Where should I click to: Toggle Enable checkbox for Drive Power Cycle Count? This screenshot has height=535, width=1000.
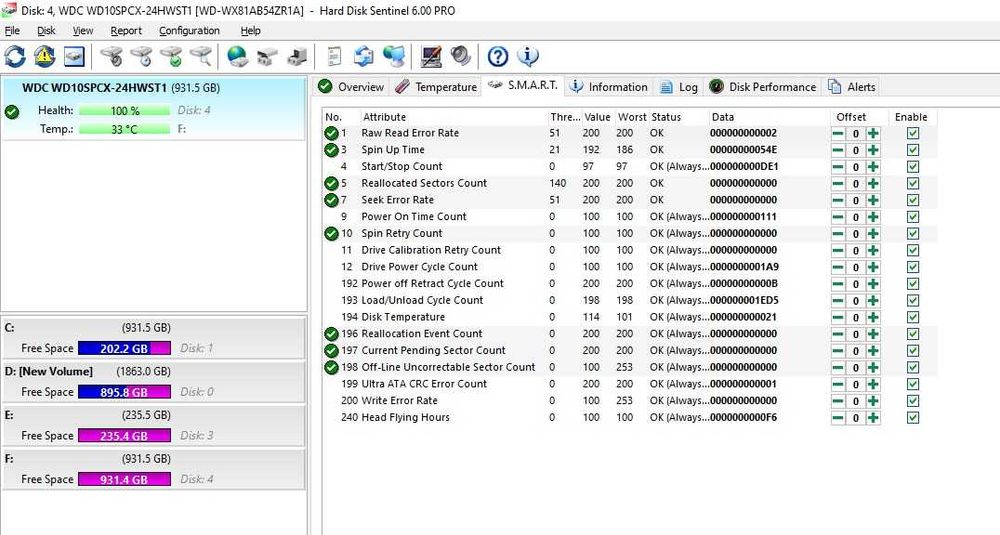click(913, 268)
